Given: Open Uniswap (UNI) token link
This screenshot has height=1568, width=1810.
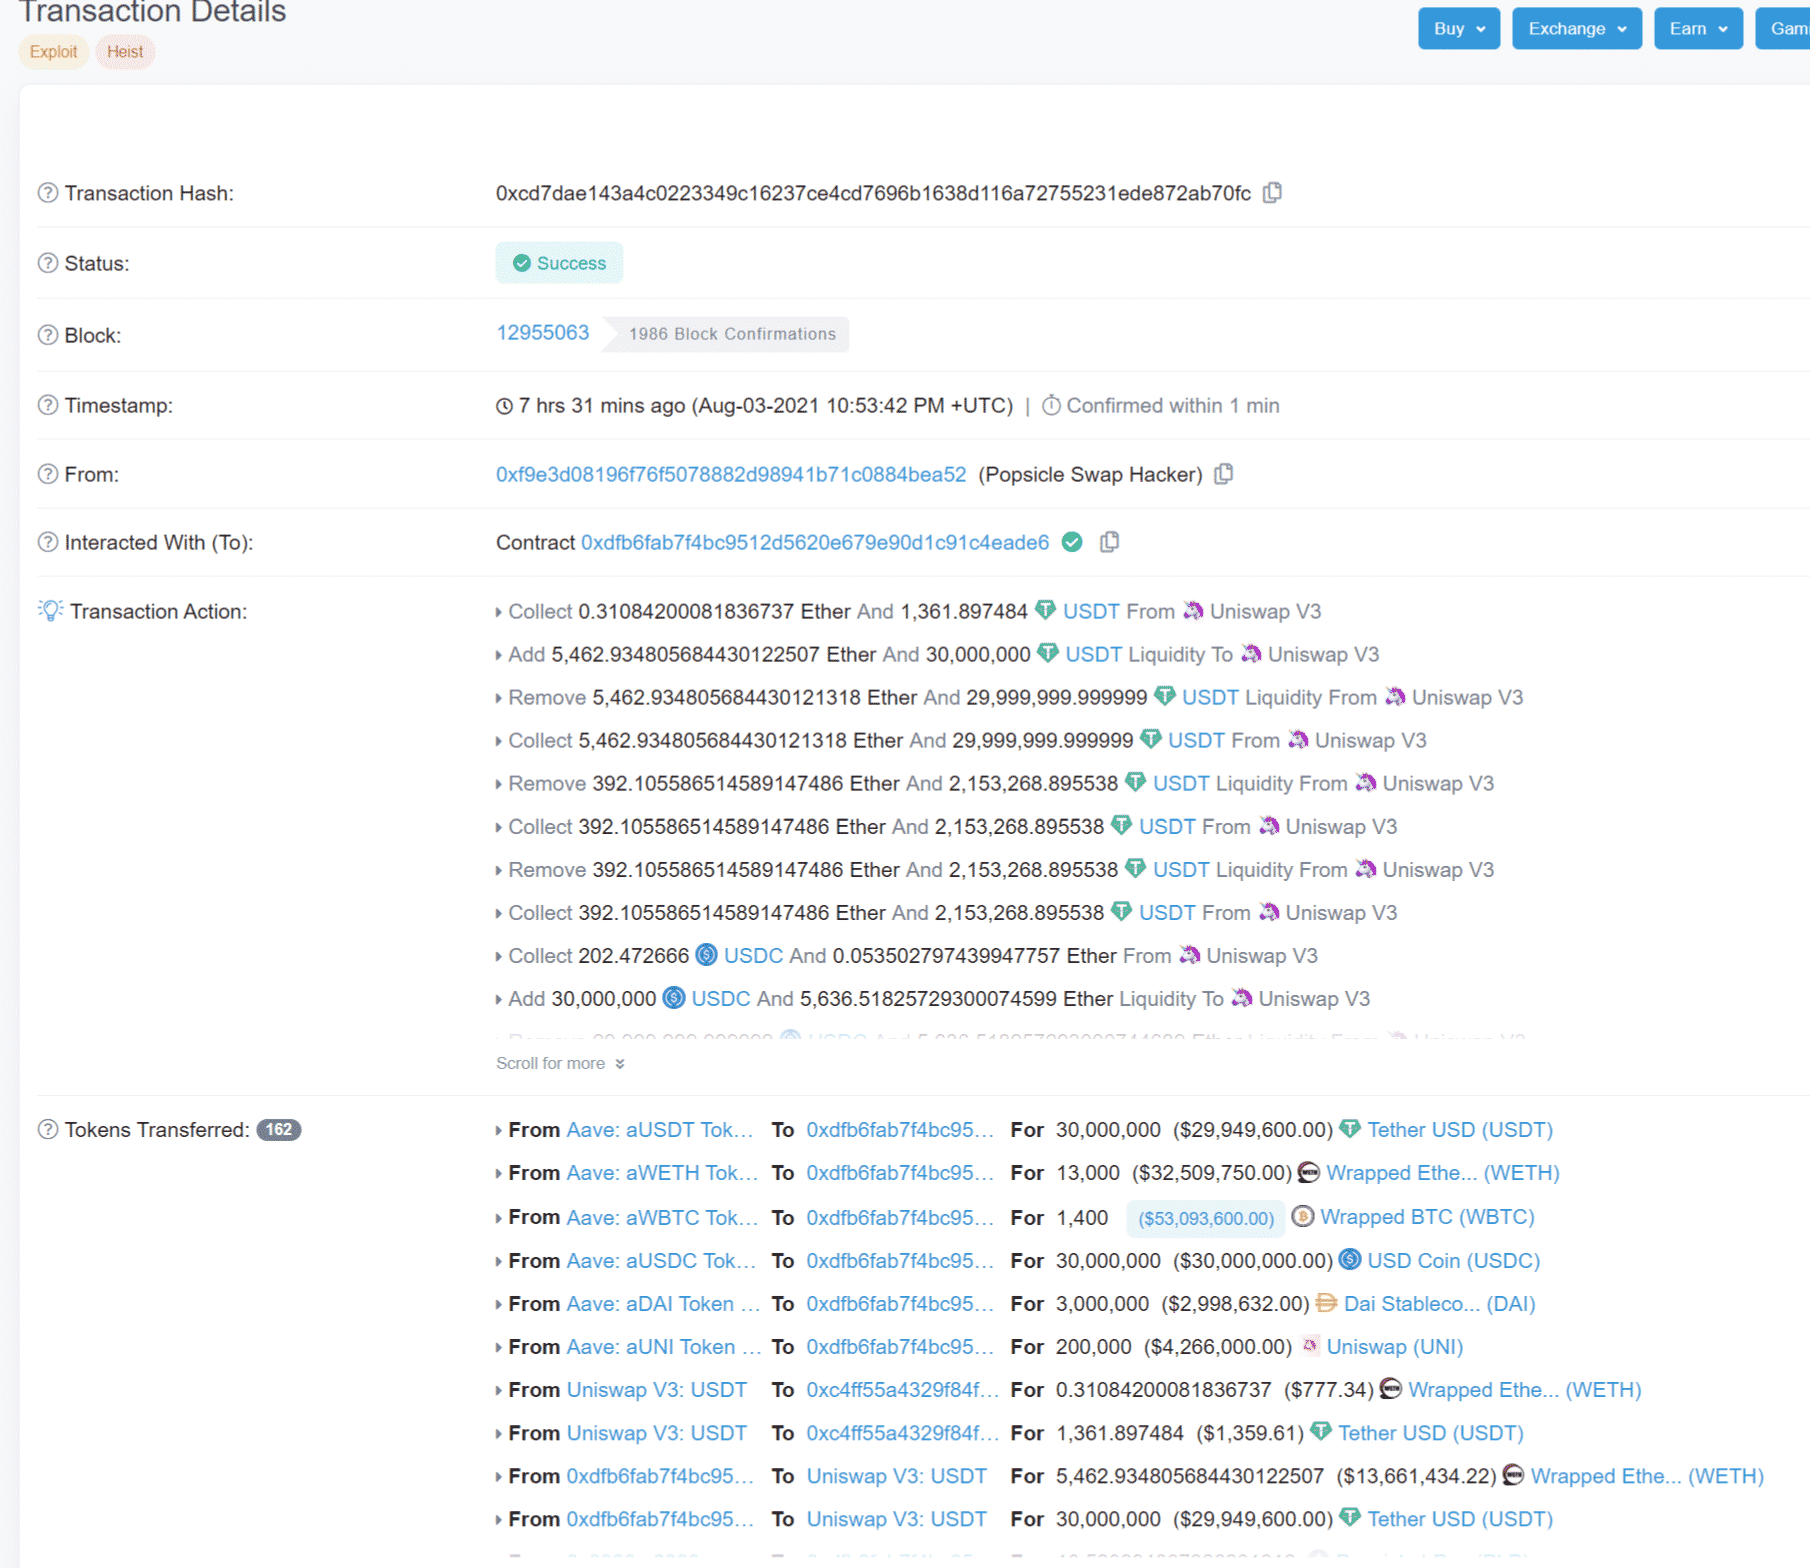Looking at the screenshot, I should (x=1394, y=1347).
